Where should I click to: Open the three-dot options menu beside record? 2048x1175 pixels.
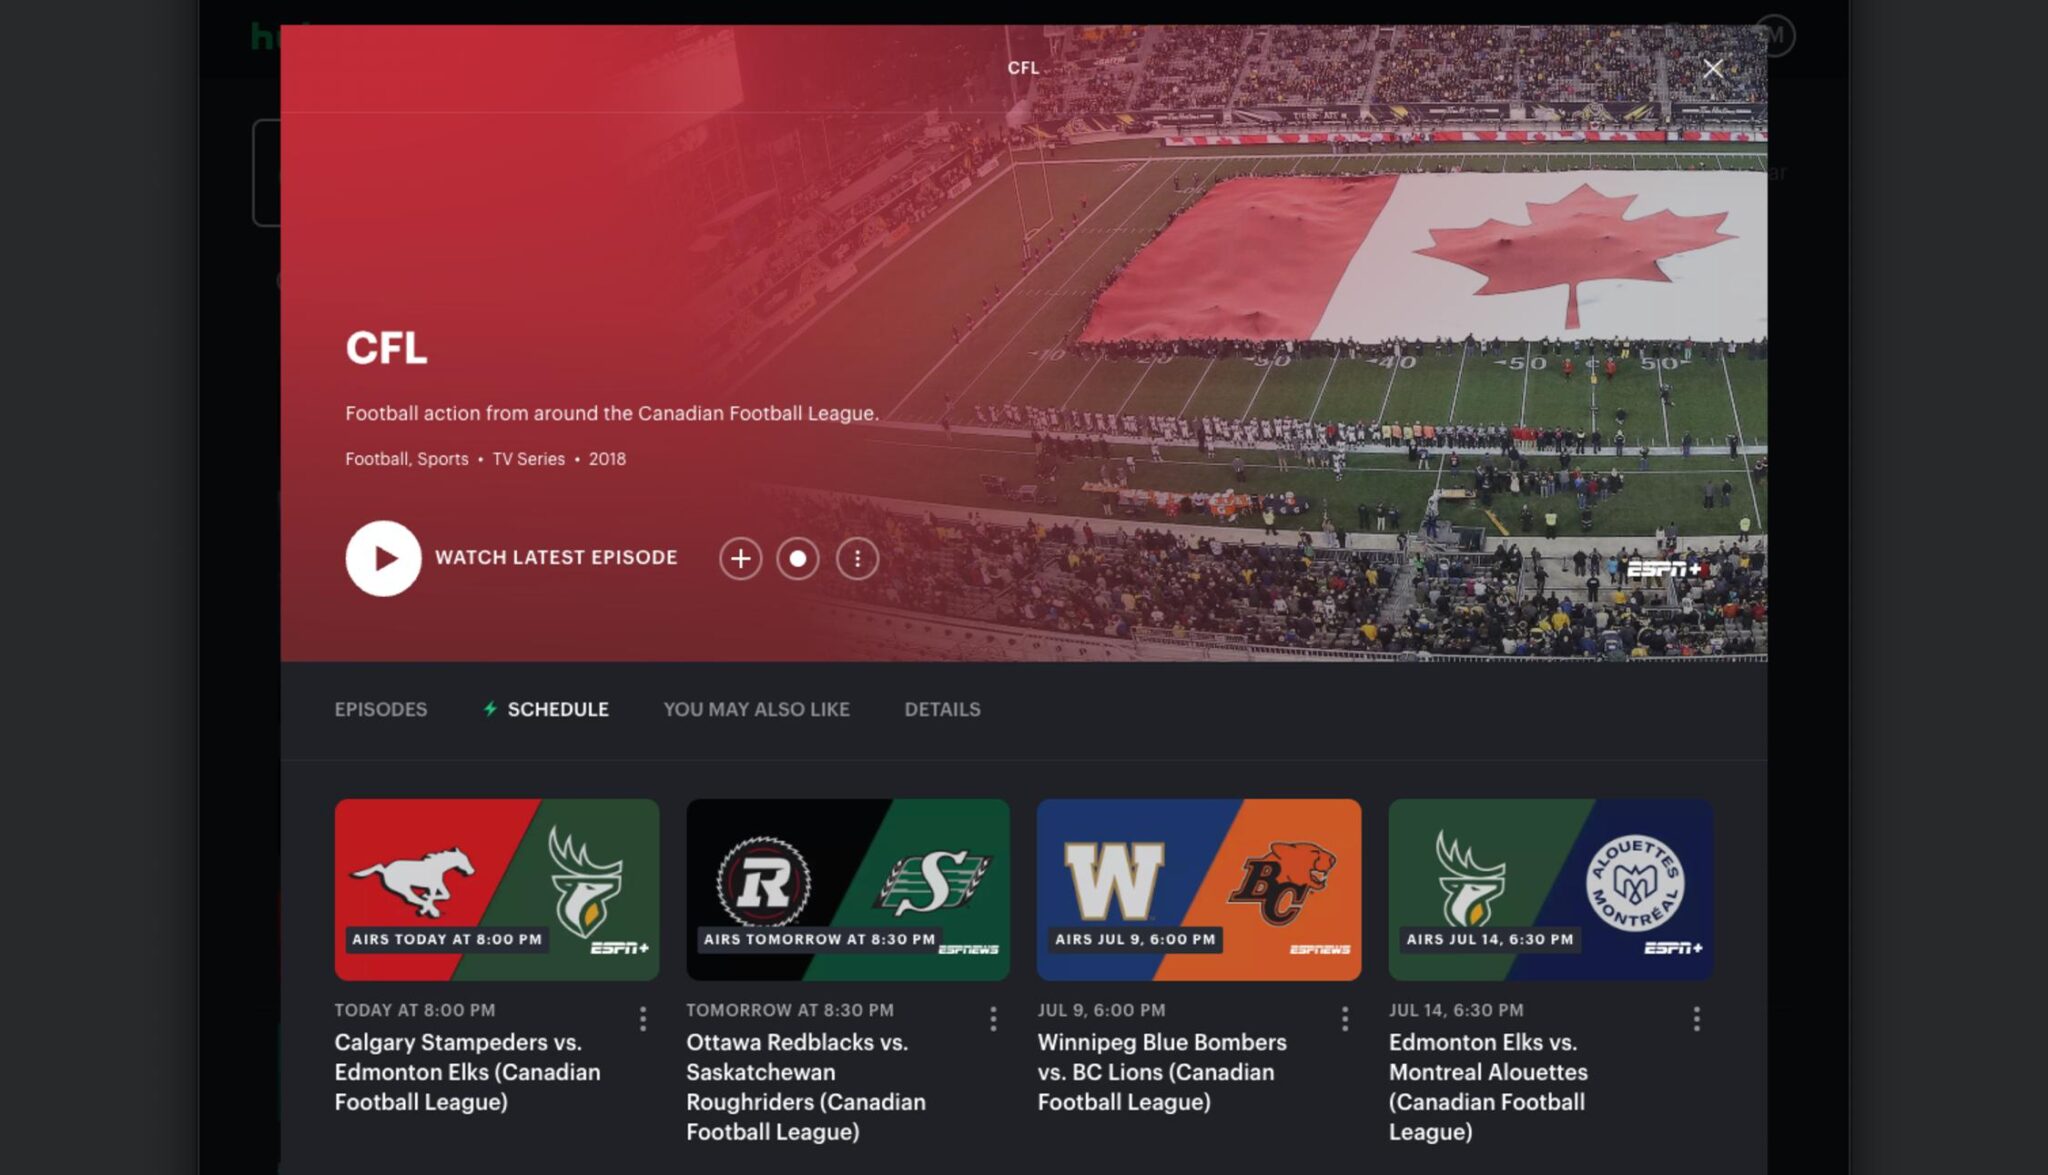pyautogui.click(x=856, y=558)
